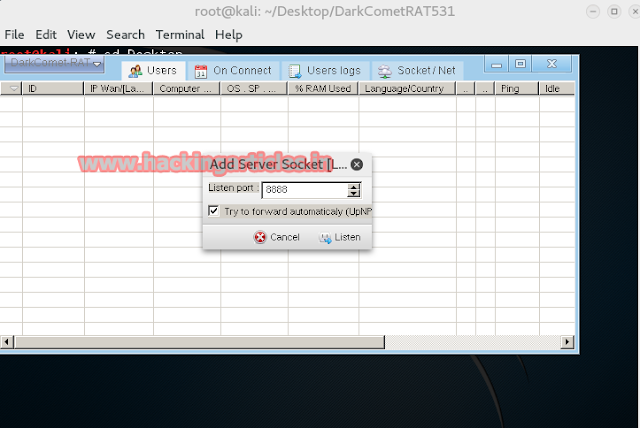Click the horizontal scrollbar thumb

(x=199, y=342)
